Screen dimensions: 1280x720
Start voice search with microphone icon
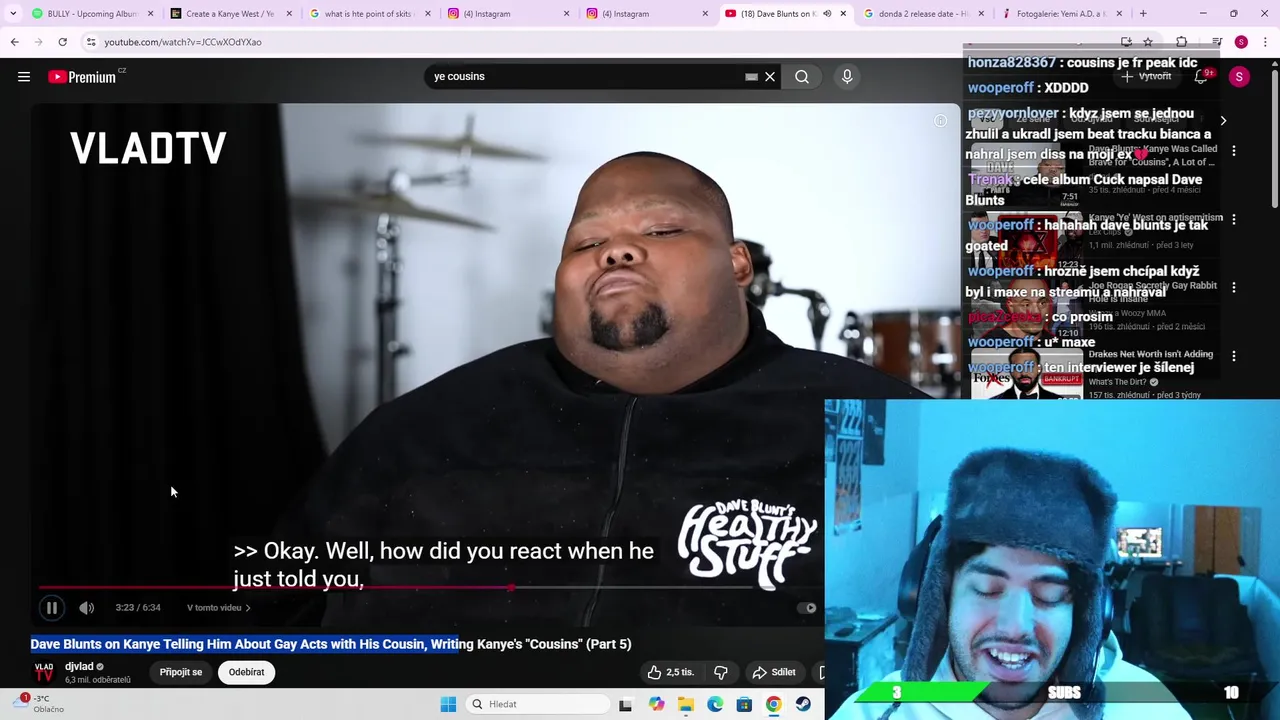[x=847, y=77]
